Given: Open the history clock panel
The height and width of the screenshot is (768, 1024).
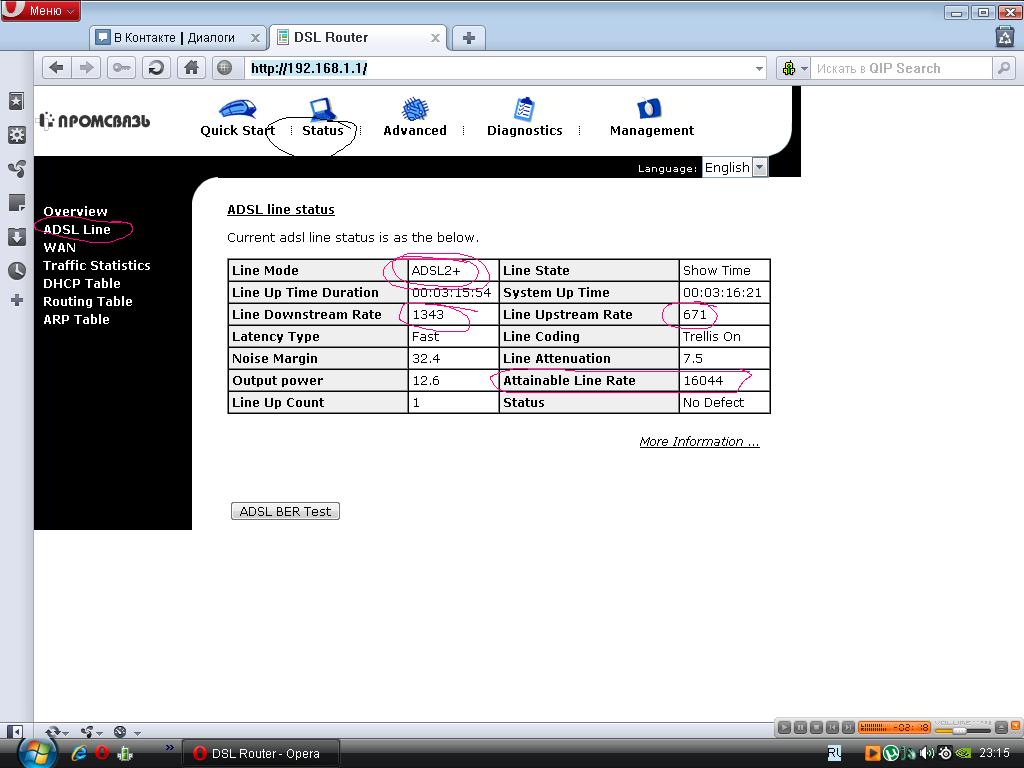Looking at the screenshot, I should (x=16, y=271).
